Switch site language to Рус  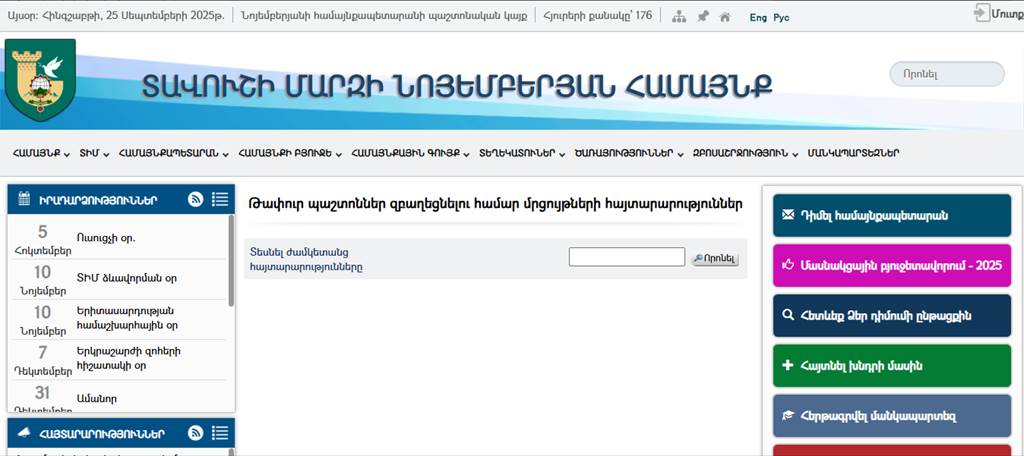point(781,17)
